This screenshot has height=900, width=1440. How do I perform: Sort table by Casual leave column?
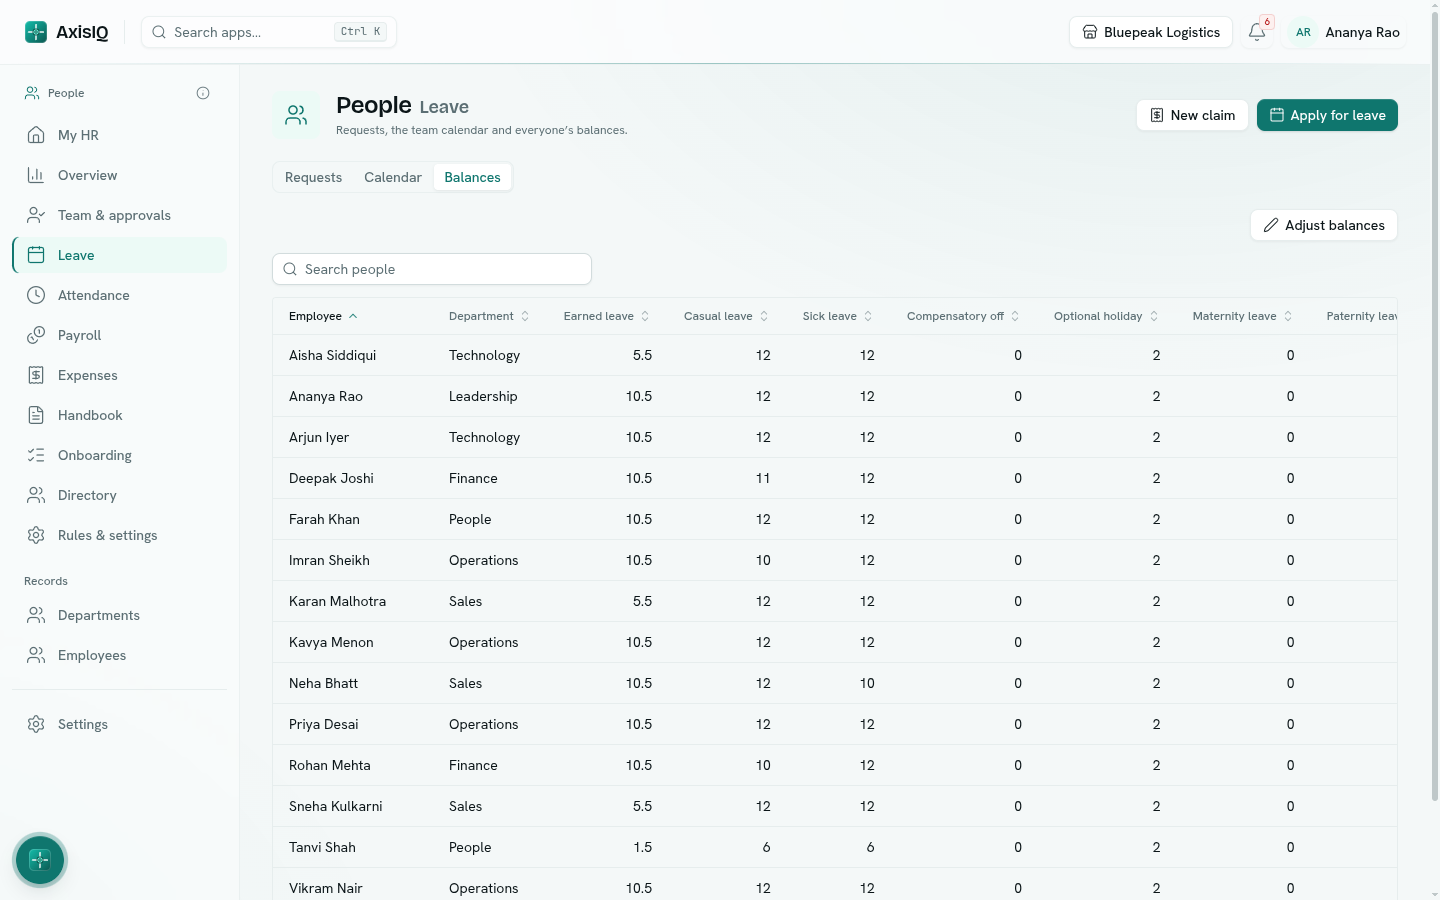[726, 316]
